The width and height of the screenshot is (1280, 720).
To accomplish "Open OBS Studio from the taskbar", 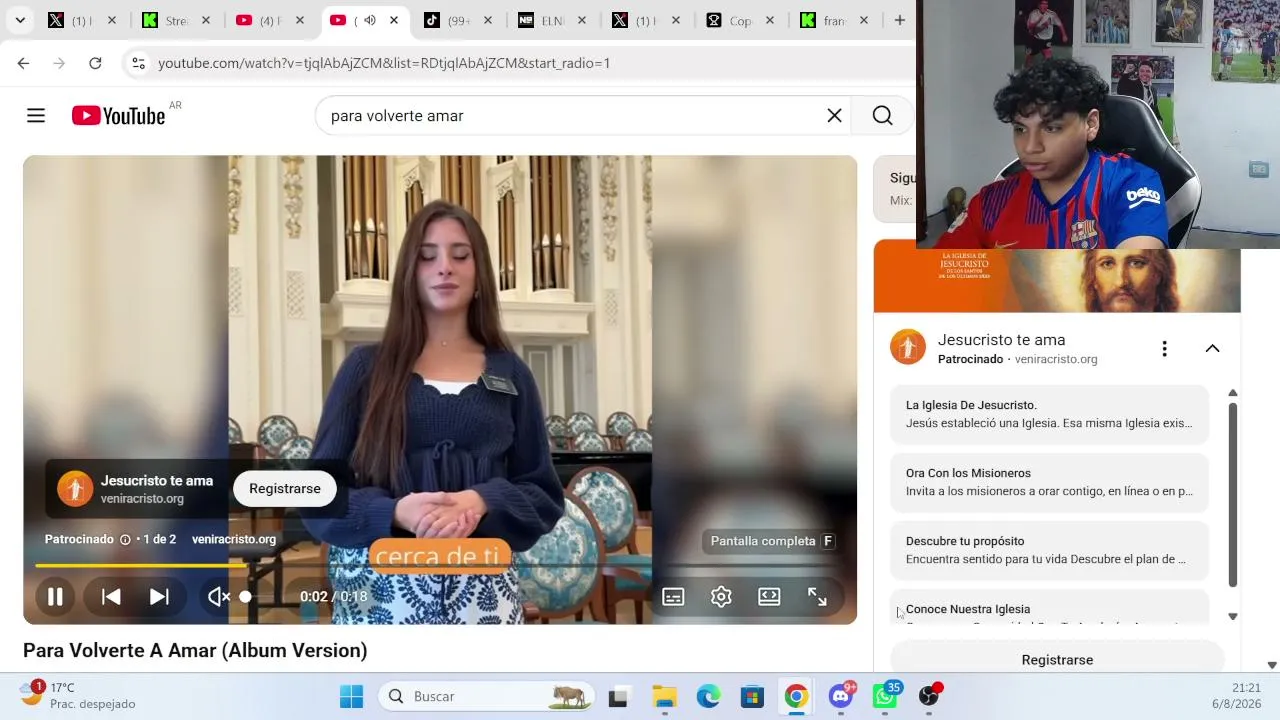I will click(x=930, y=696).
